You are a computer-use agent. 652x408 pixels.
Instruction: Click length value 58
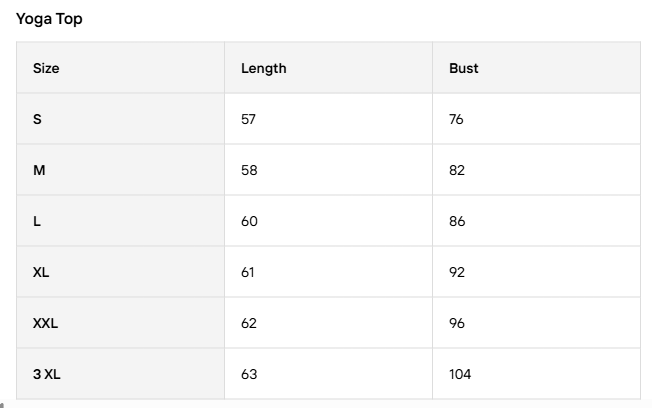coord(249,171)
